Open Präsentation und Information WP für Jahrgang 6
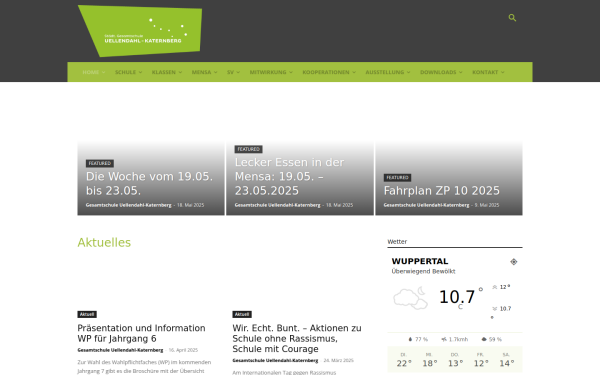Screen dimensions: 600x375 coord(141,333)
